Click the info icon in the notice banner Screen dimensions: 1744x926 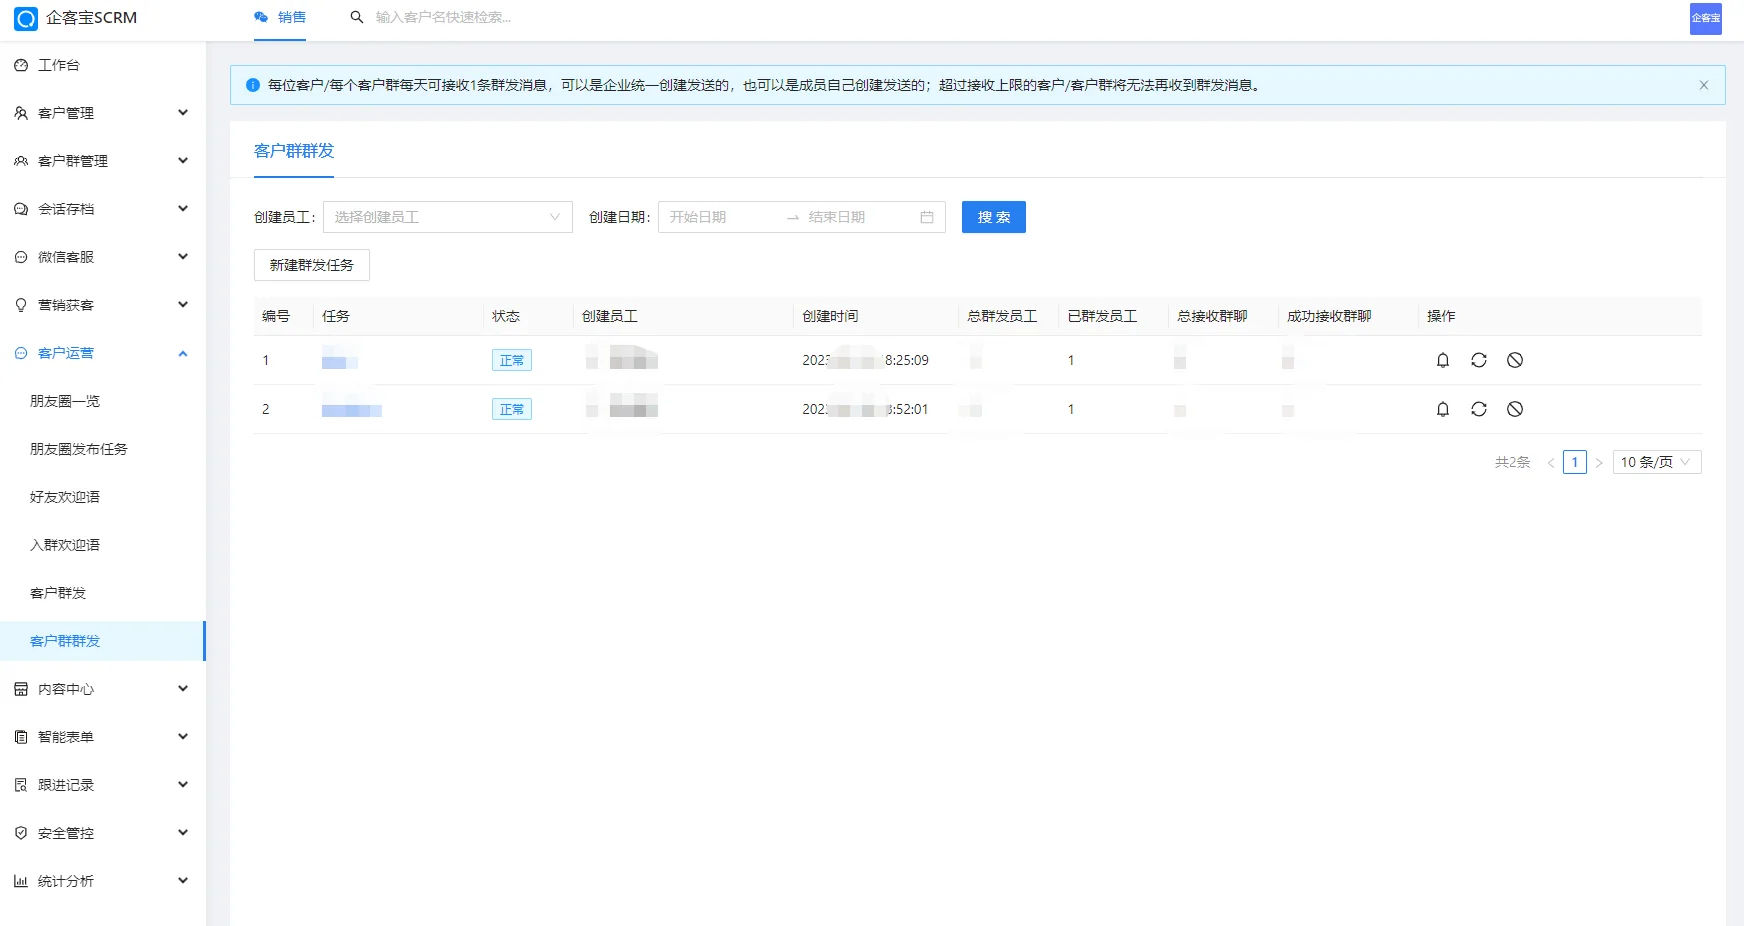pyautogui.click(x=253, y=85)
